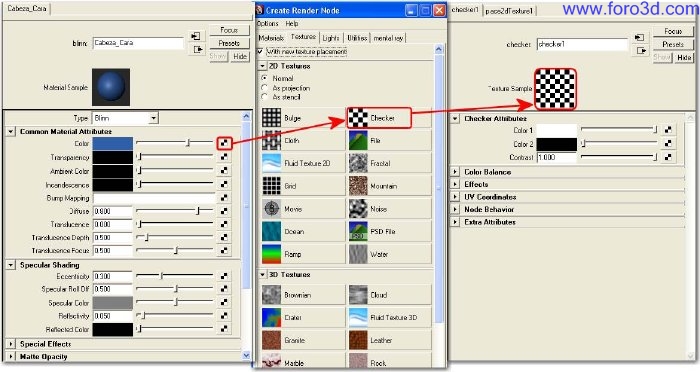Collapse the 2D Textures section
This screenshot has width=700, height=372.
(x=262, y=66)
